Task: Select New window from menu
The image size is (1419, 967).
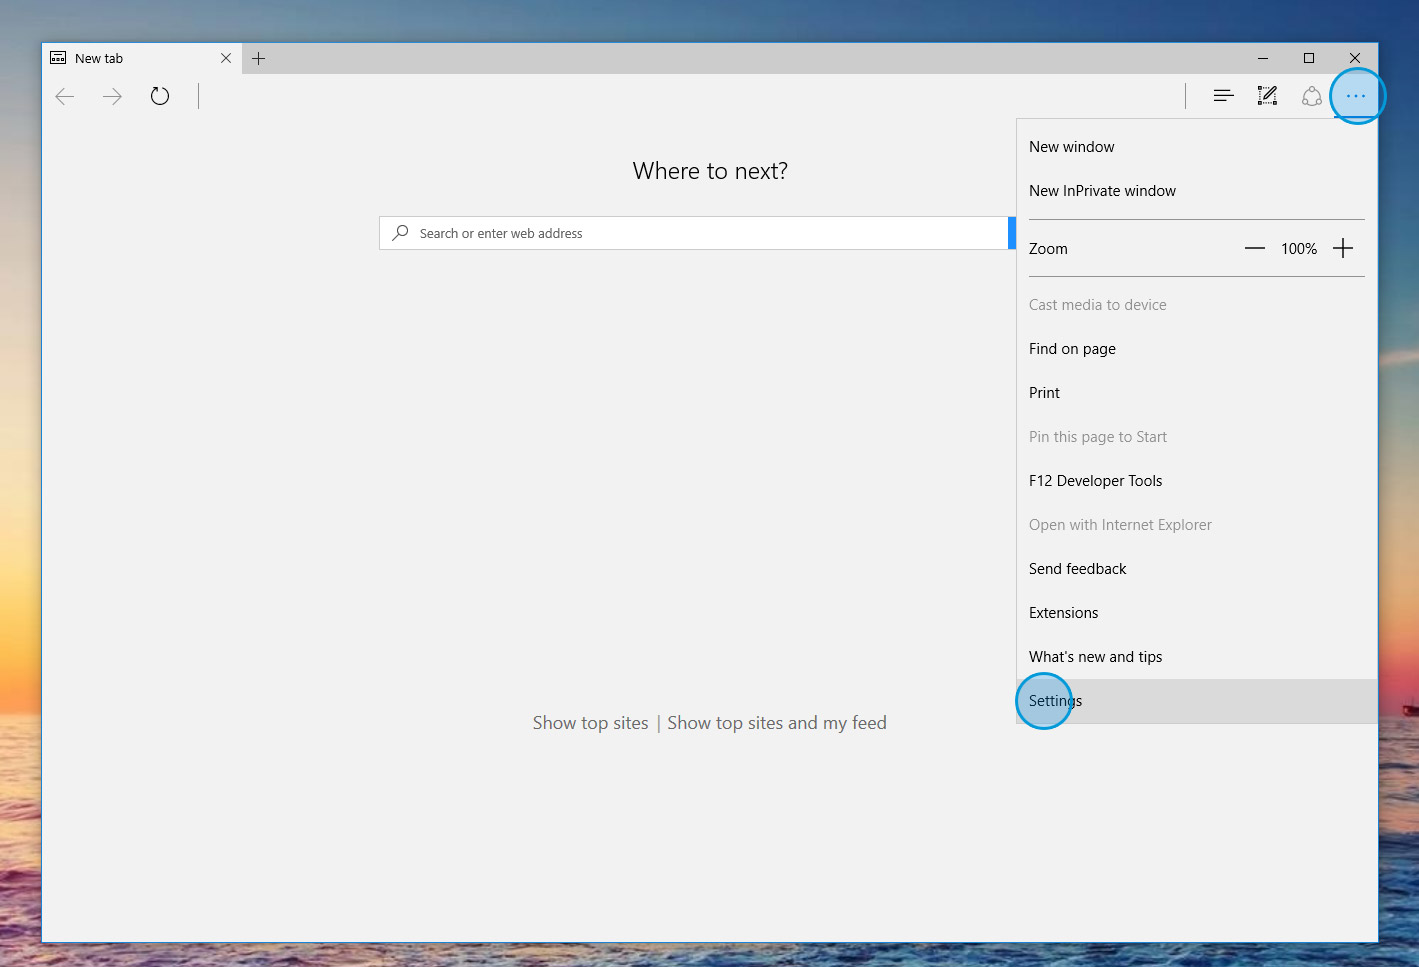Action: (1071, 147)
